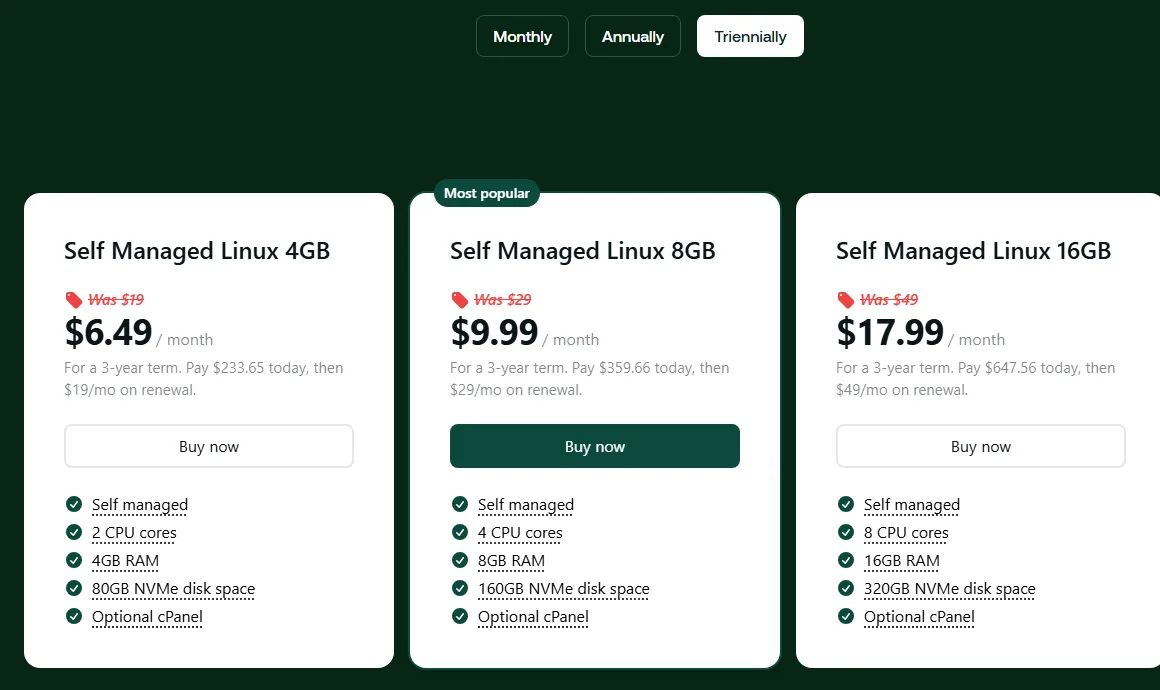Click the checkmark icon next to 2 CPU cores

[74, 532]
